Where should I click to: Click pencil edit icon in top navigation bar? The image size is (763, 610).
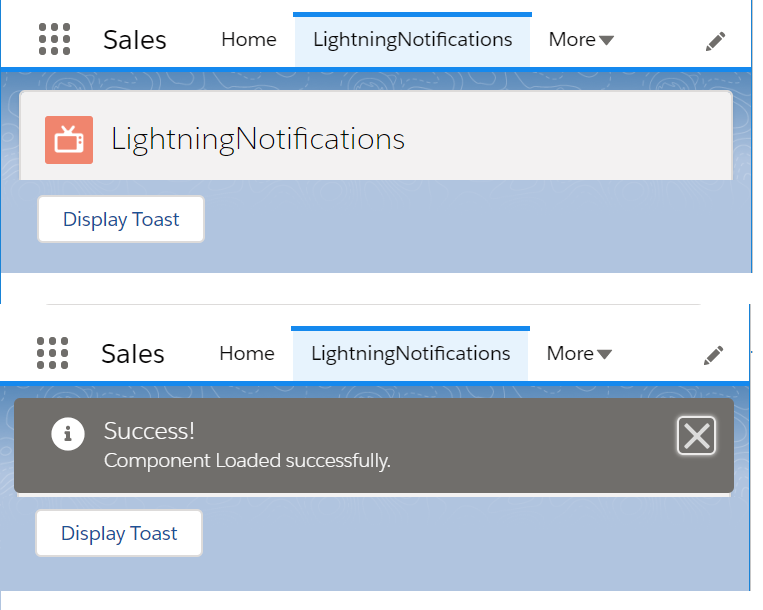pyautogui.click(x=715, y=41)
